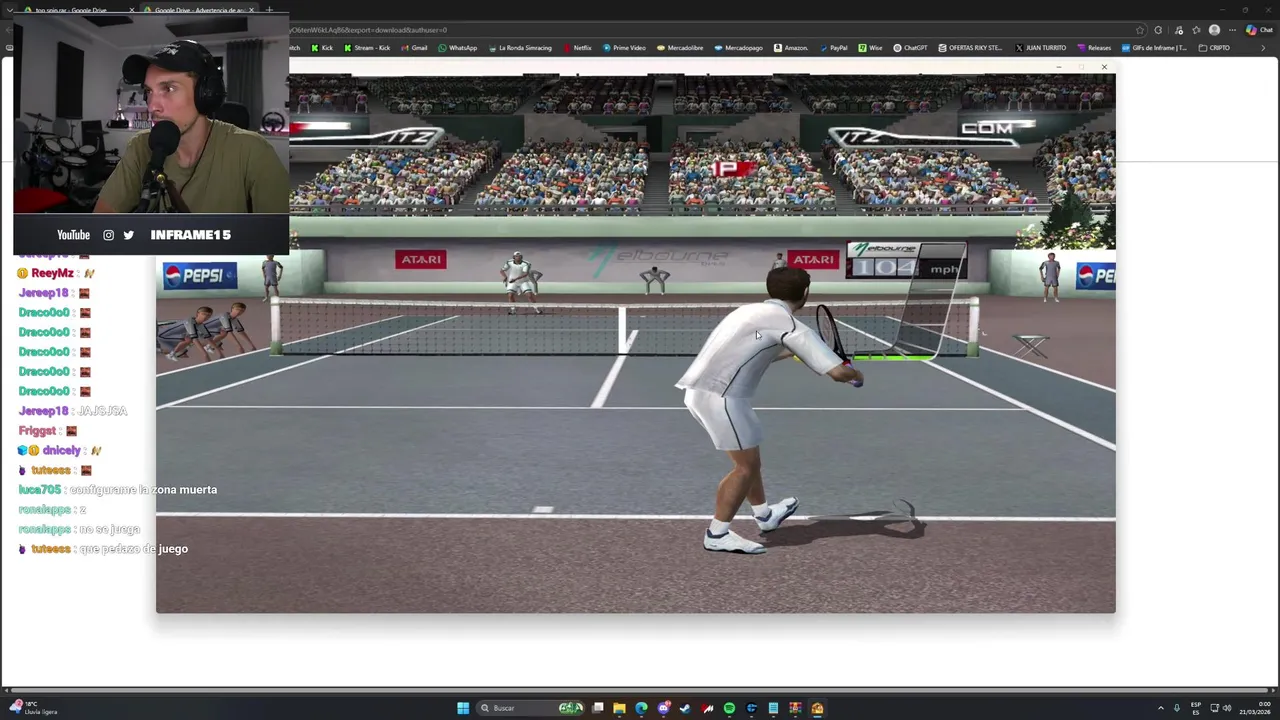Open the volume tray control
This screenshot has height=720, width=1280.
click(1227, 708)
